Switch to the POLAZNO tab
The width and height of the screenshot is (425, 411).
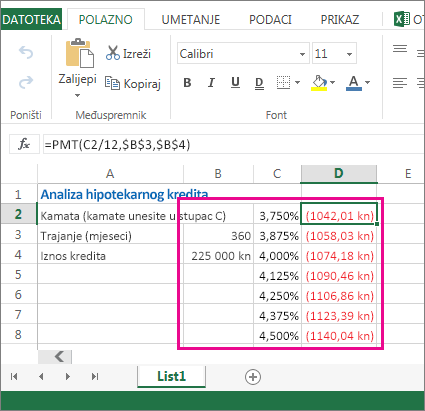point(106,20)
